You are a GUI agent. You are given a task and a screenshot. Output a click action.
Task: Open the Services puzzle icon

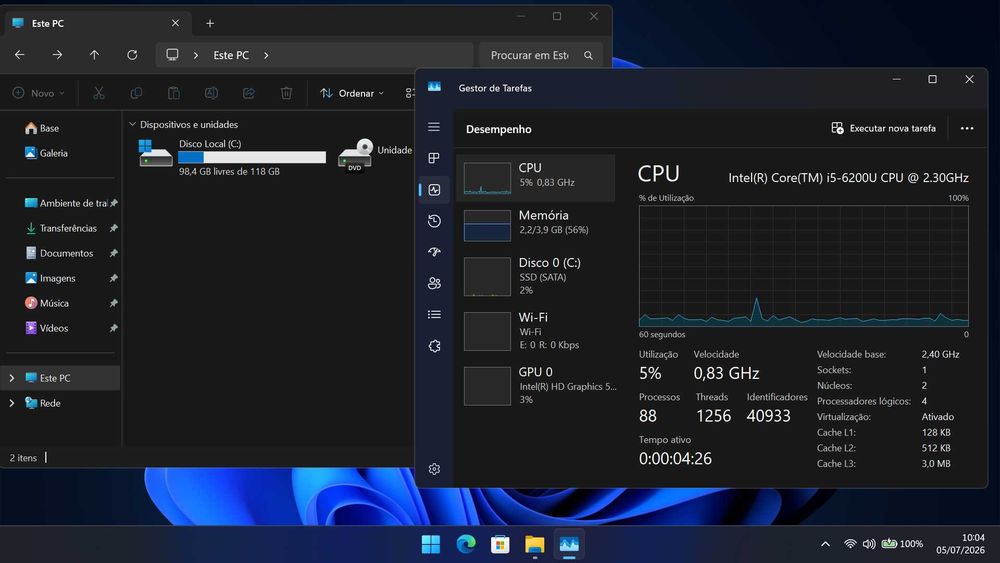pyautogui.click(x=434, y=346)
